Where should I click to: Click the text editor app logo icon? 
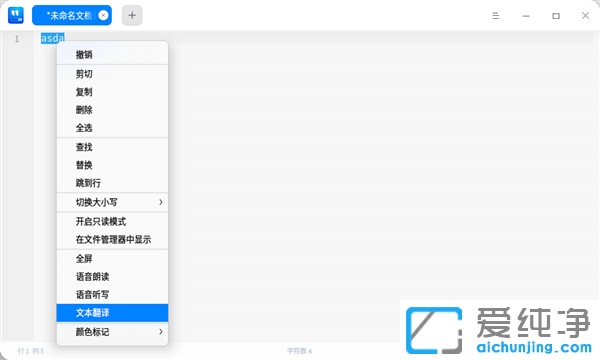point(16,15)
